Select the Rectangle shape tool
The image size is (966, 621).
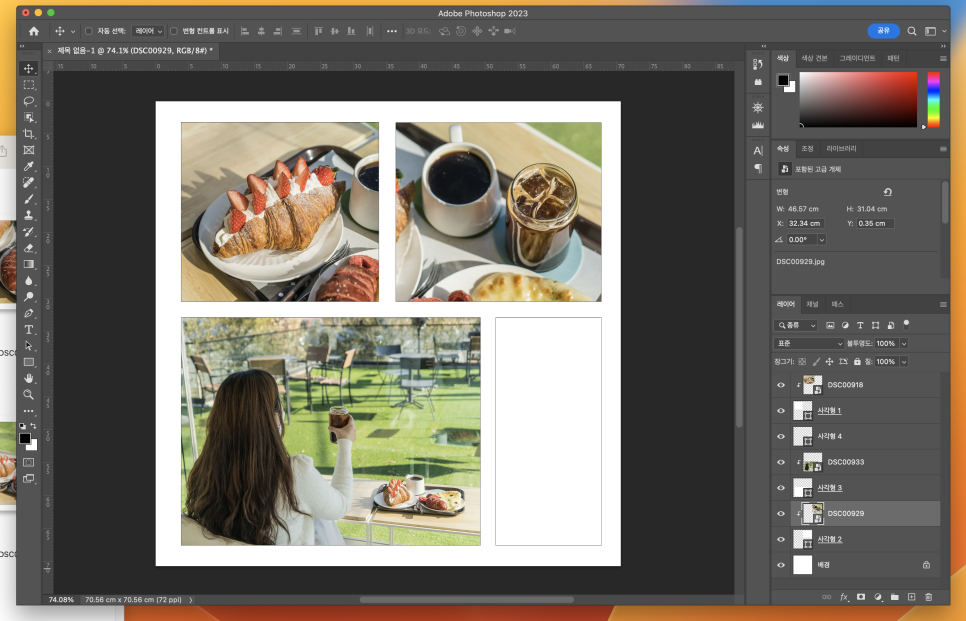(28, 362)
